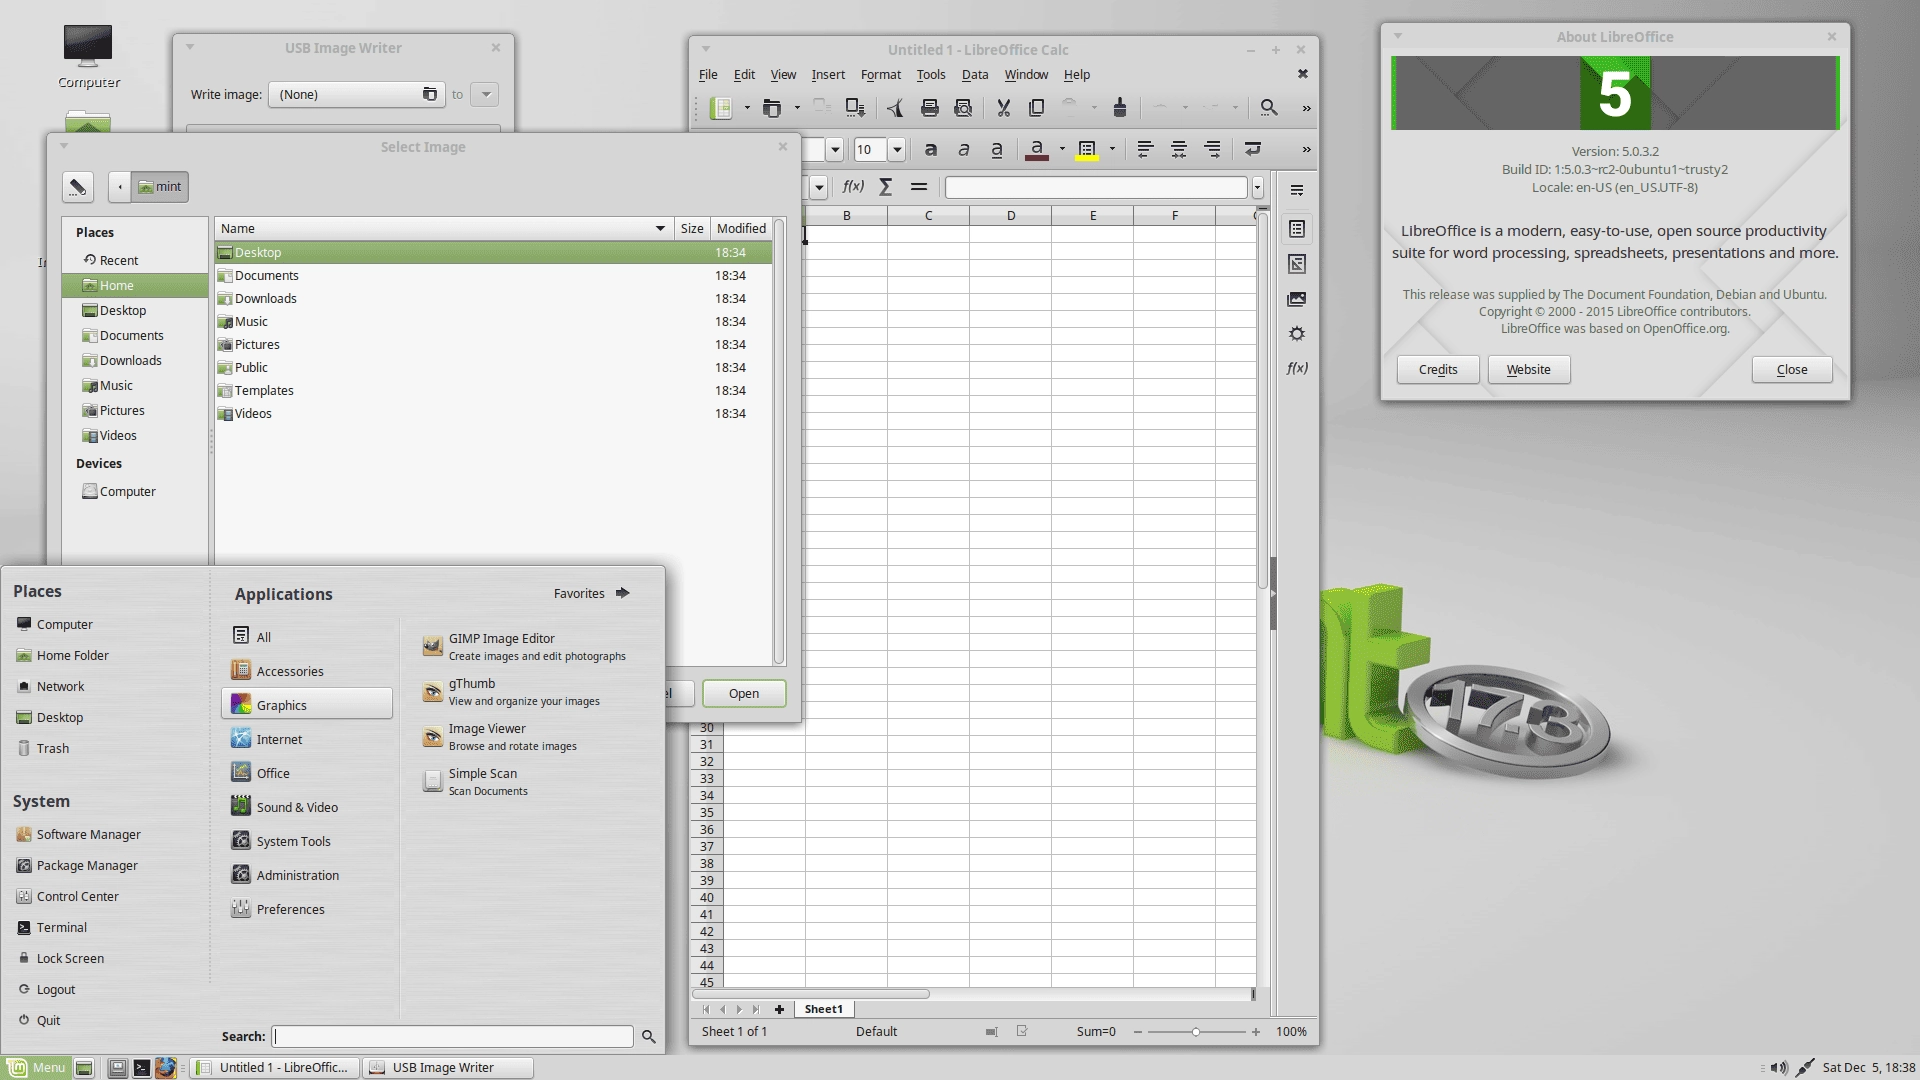This screenshot has height=1080, width=1920.
Task: Click the New spreadsheet icon in Calc toolbar
Action: click(721, 108)
